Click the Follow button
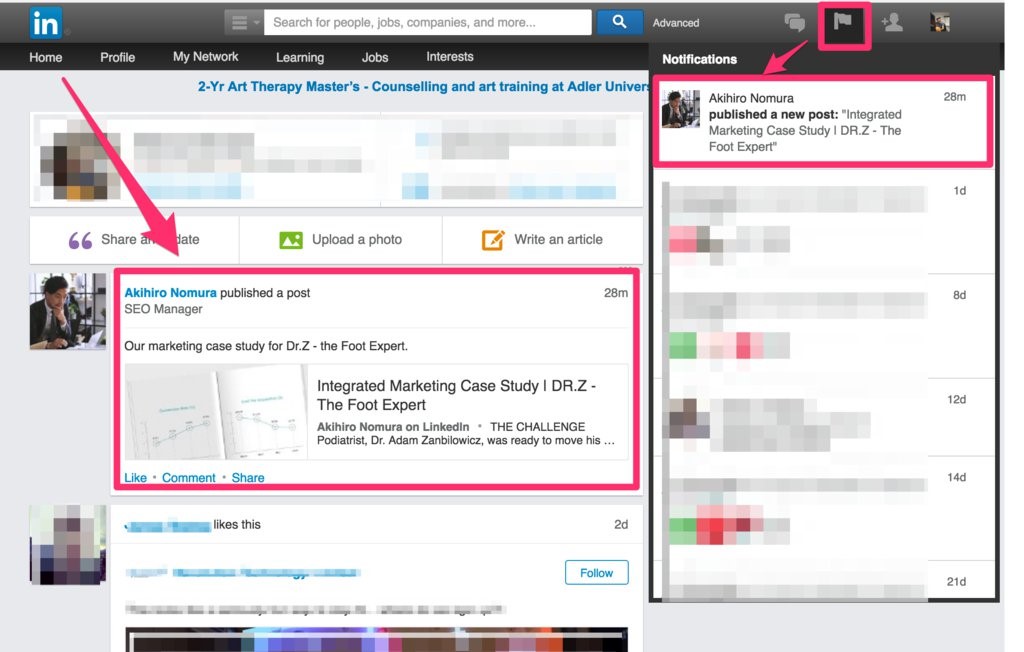Image resolution: width=1024 pixels, height=652 pixels. tap(596, 572)
